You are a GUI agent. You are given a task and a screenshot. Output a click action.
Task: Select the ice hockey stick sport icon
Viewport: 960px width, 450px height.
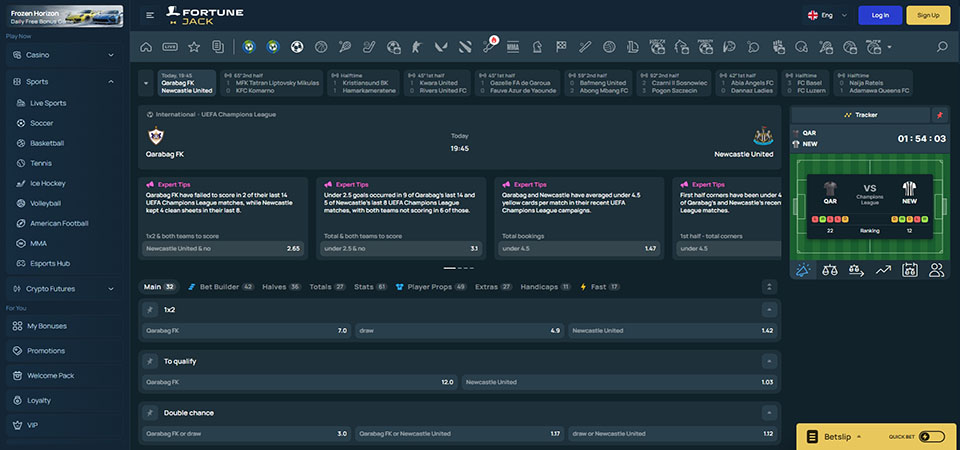369,47
